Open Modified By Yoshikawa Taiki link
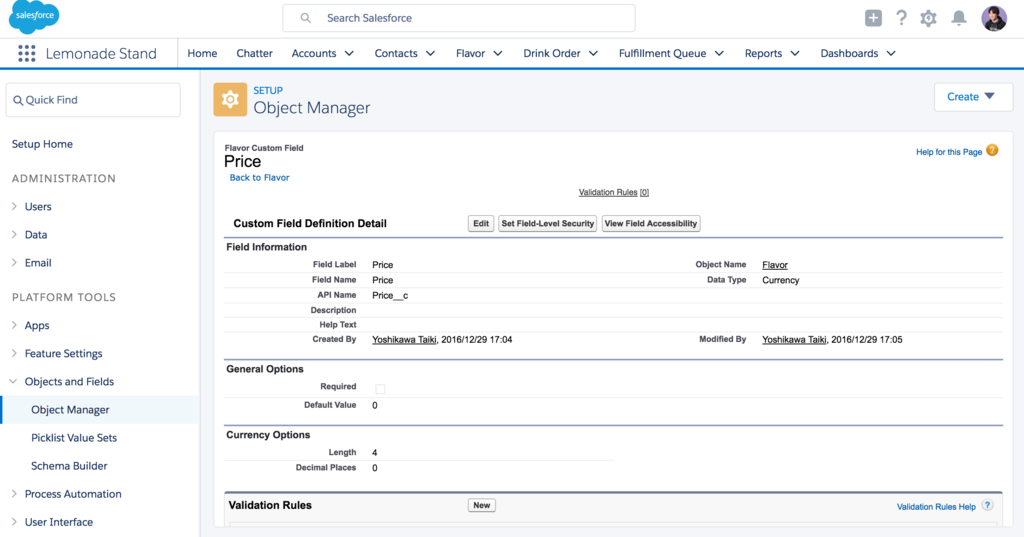Viewport: 1024px width, 537px height. pyautogui.click(x=794, y=340)
